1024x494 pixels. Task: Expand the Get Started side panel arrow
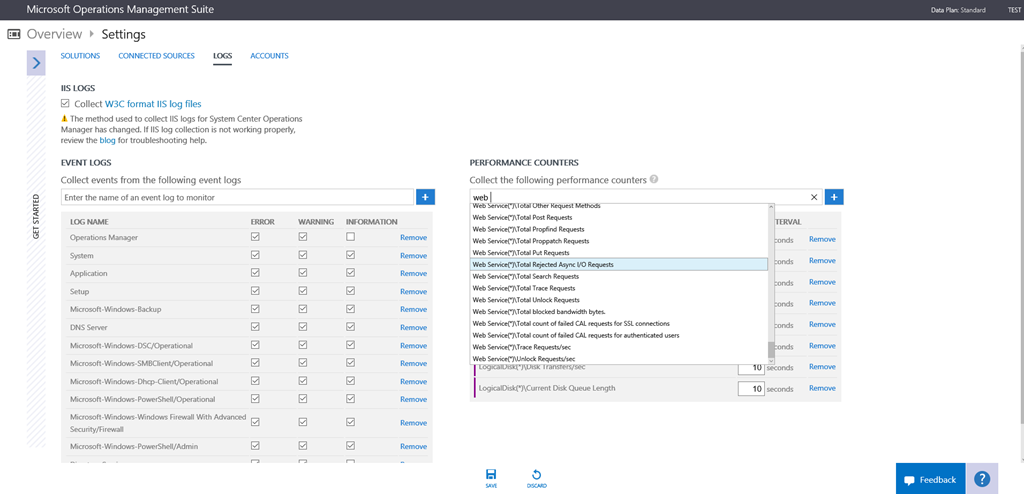pyautogui.click(x=36, y=63)
